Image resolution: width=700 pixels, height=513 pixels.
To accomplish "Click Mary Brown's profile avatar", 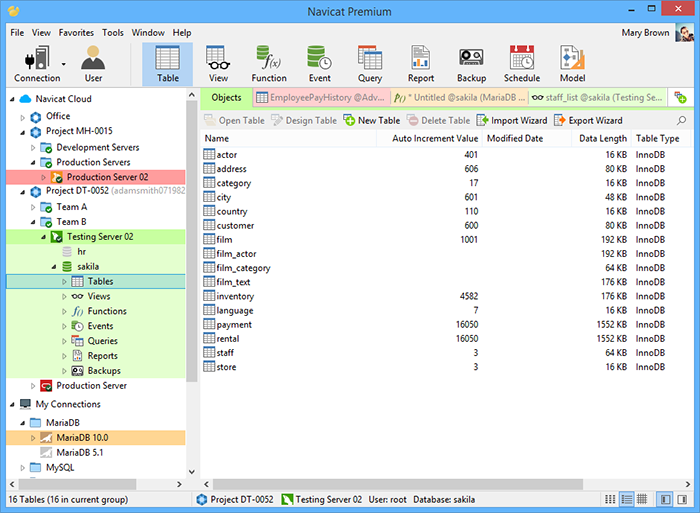I will pos(684,33).
